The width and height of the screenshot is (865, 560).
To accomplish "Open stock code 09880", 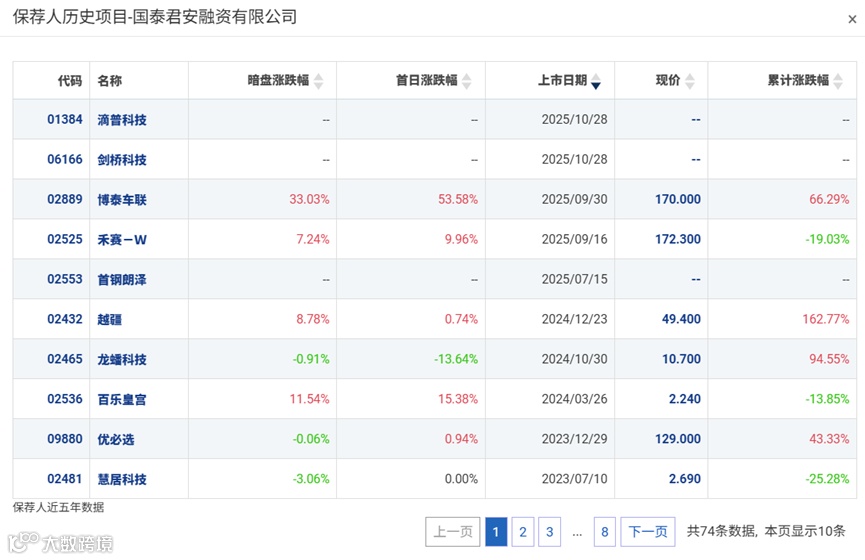I will 65,439.
